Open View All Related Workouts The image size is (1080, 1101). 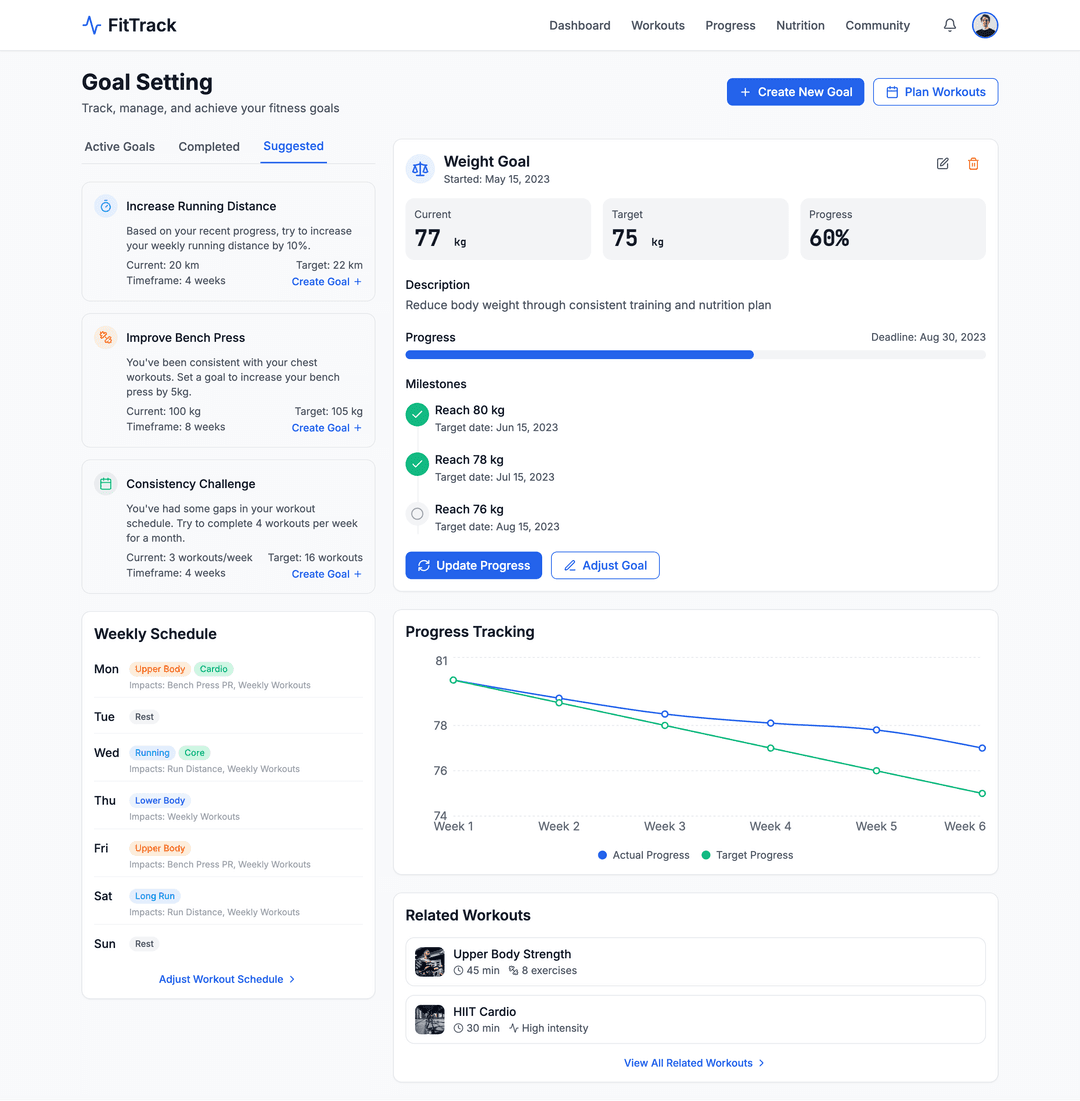coord(694,1063)
